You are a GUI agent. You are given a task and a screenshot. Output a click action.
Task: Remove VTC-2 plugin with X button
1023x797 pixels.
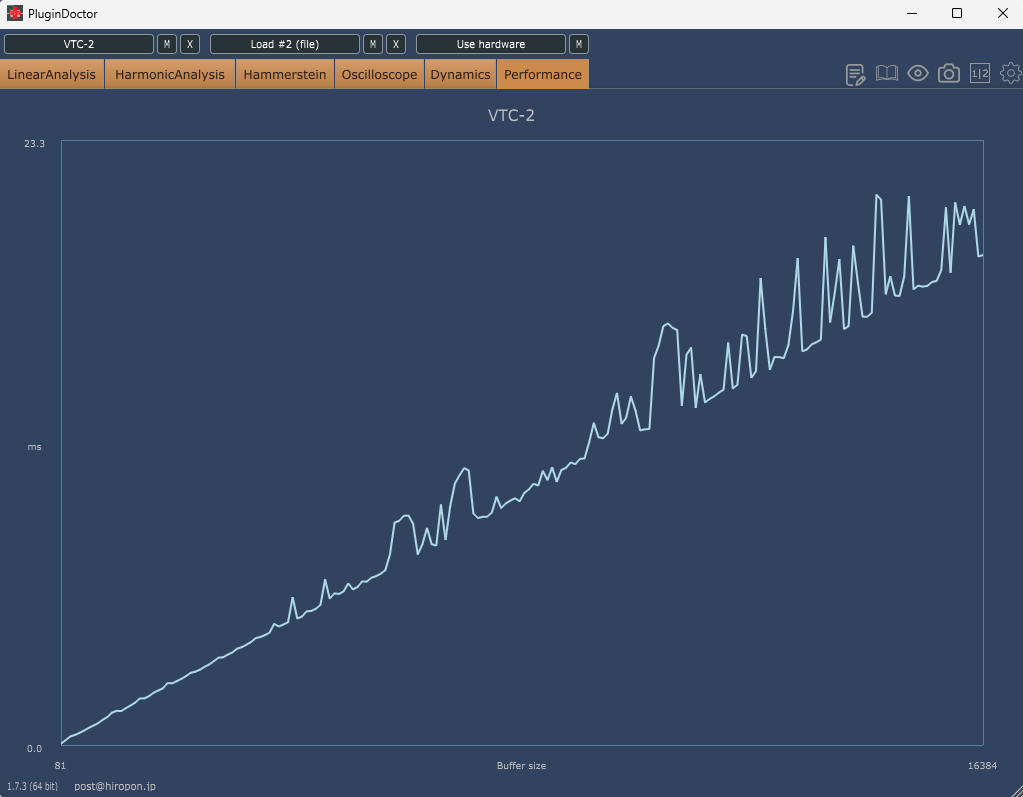click(190, 44)
